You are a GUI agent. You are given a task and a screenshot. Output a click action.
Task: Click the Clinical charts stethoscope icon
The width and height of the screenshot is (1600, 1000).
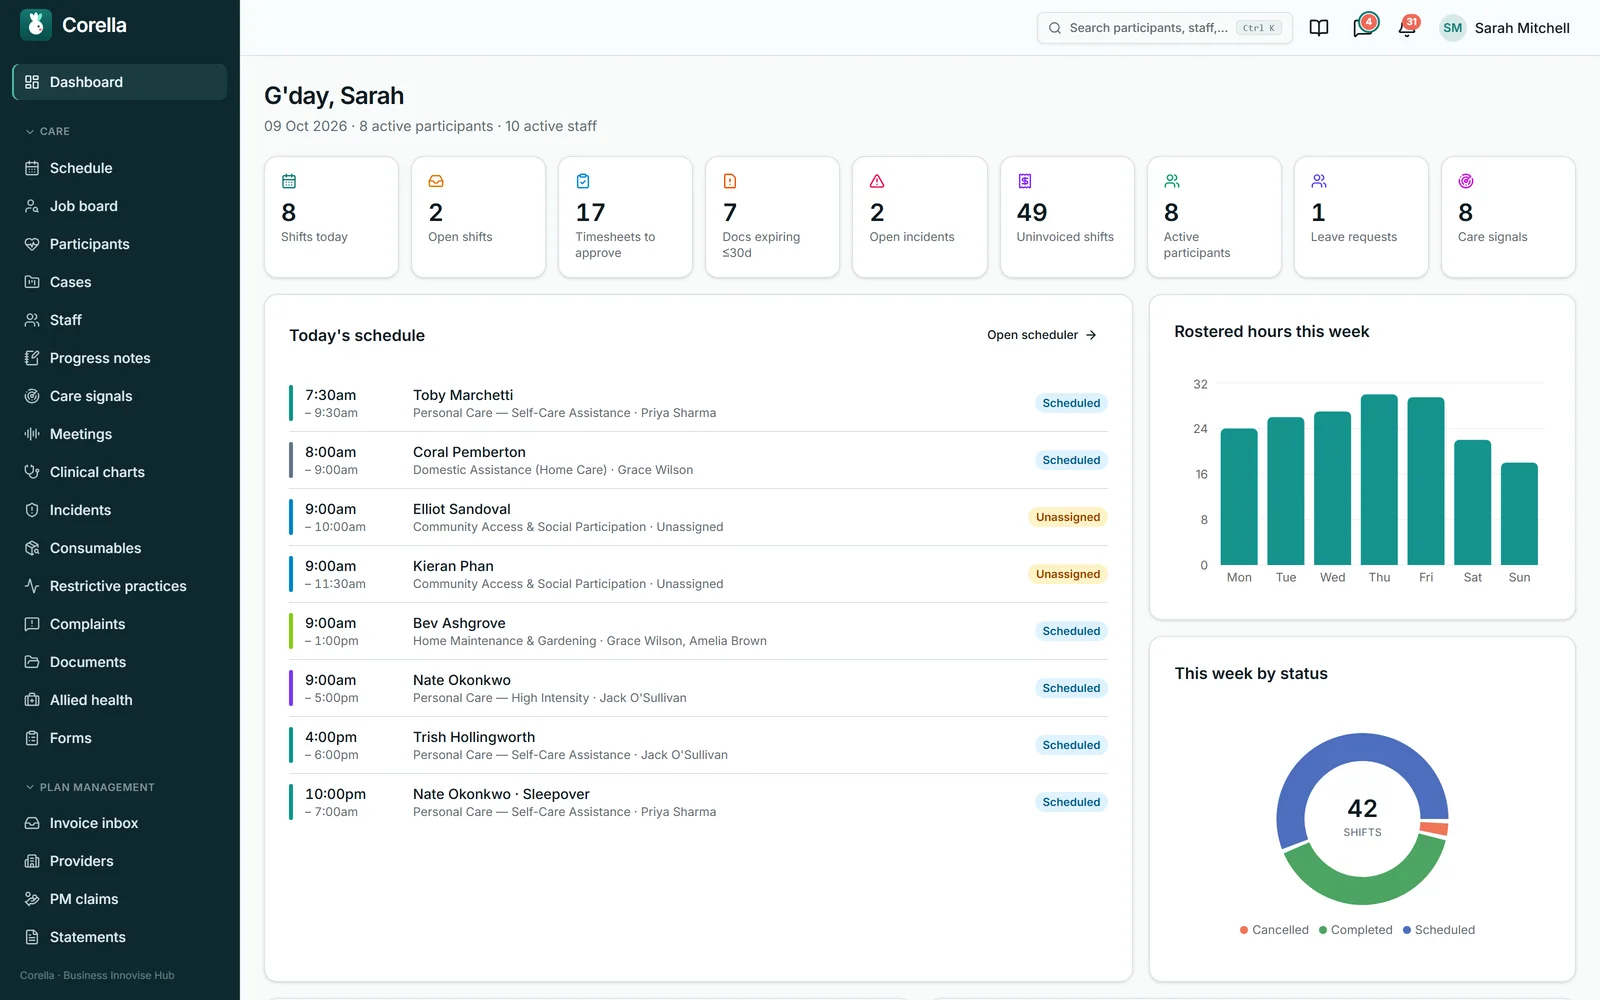[32, 472]
